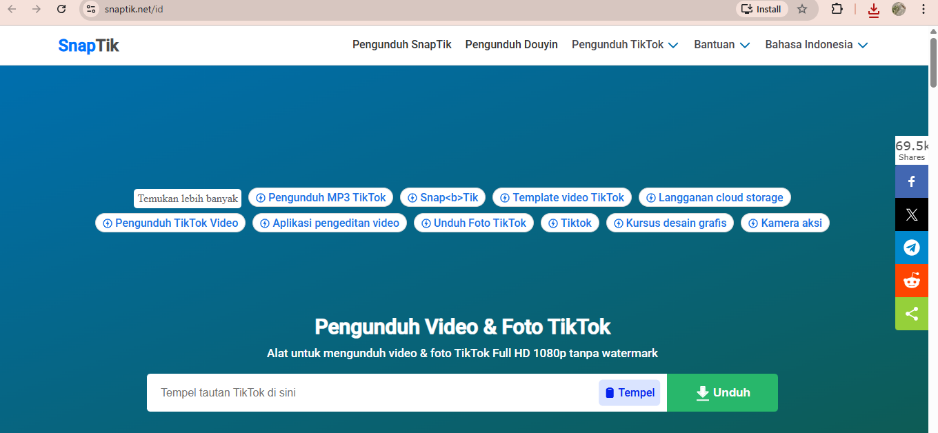Reload the page
Viewport: 938px width, 433px height.
(x=62, y=9)
